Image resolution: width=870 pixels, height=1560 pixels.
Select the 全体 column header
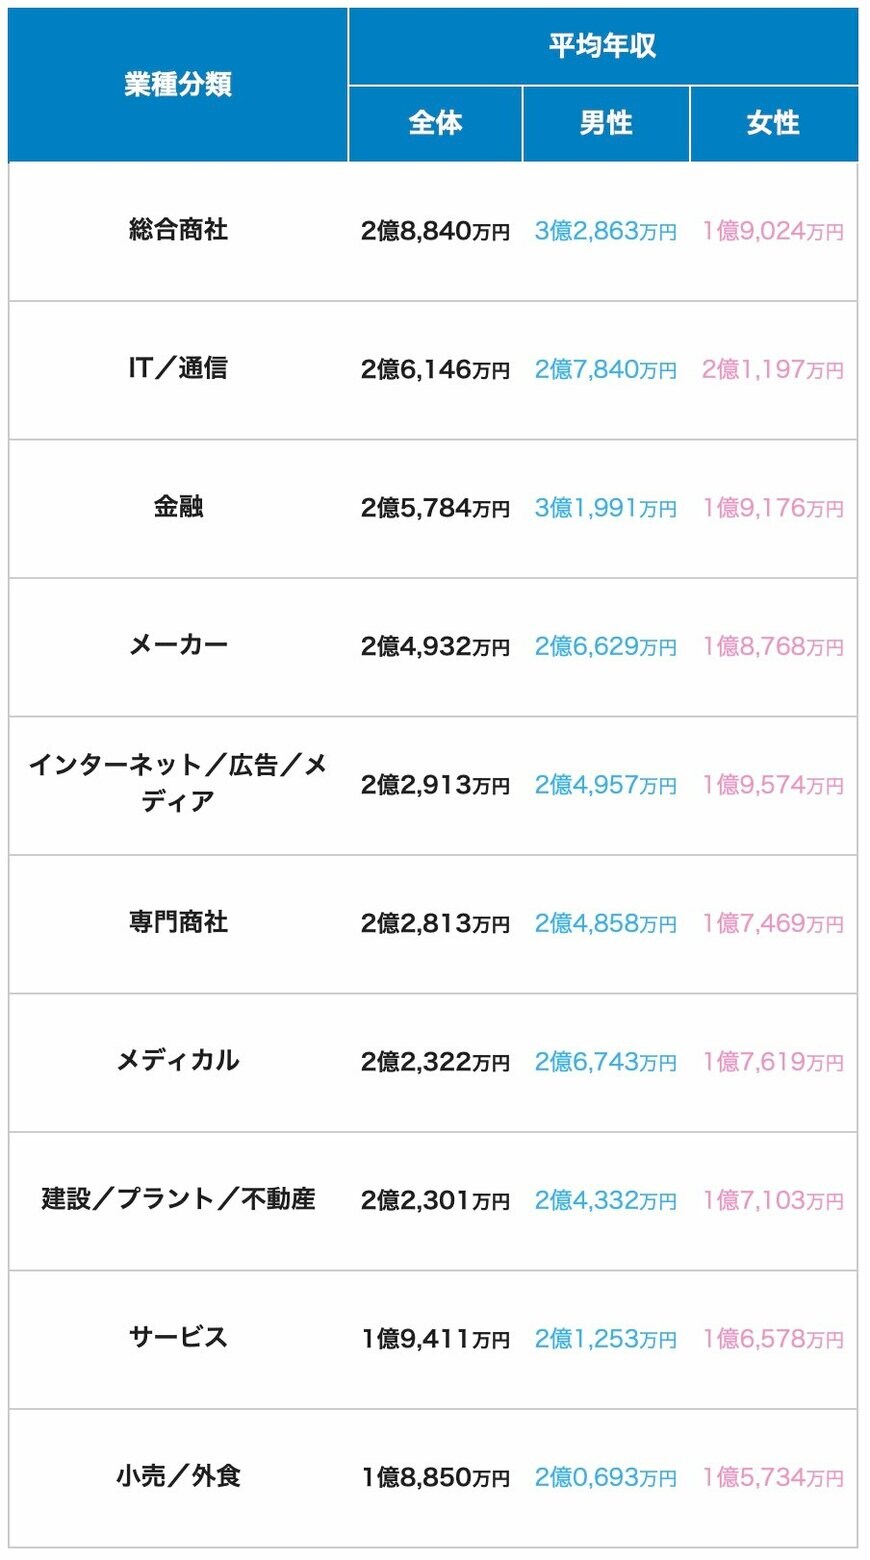click(435, 123)
